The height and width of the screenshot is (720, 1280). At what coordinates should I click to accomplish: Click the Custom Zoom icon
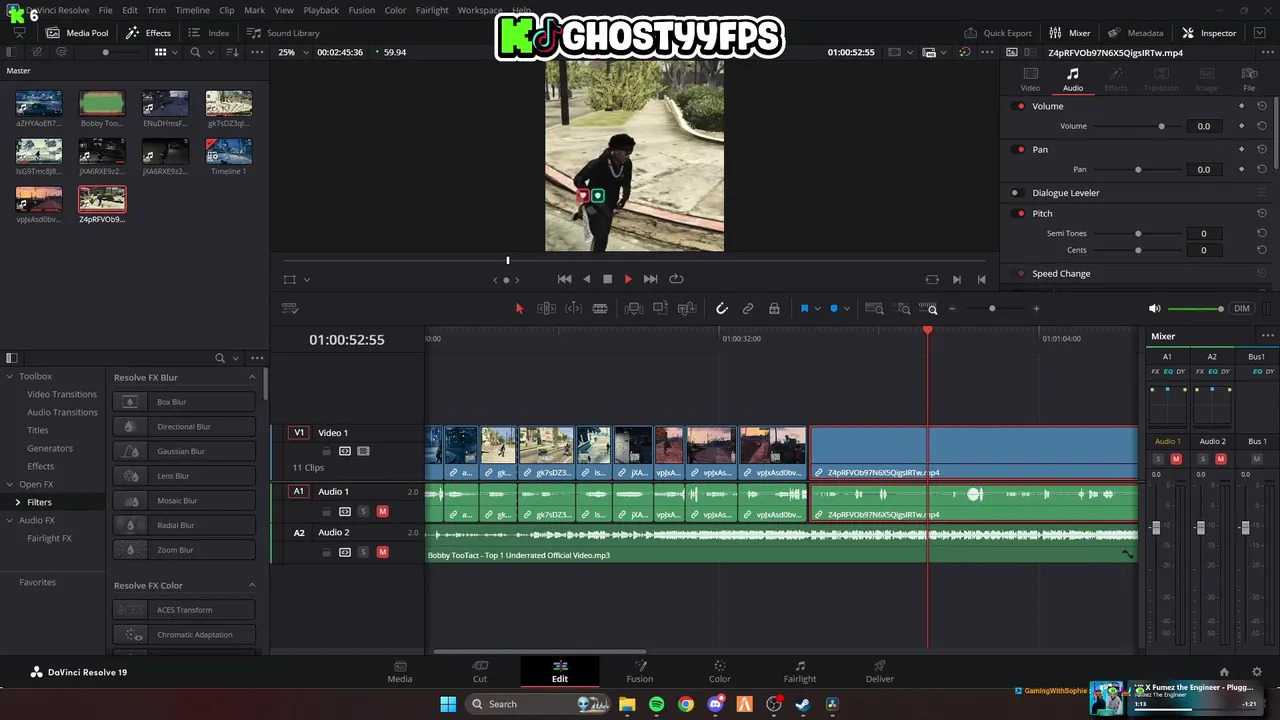tap(929, 309)
